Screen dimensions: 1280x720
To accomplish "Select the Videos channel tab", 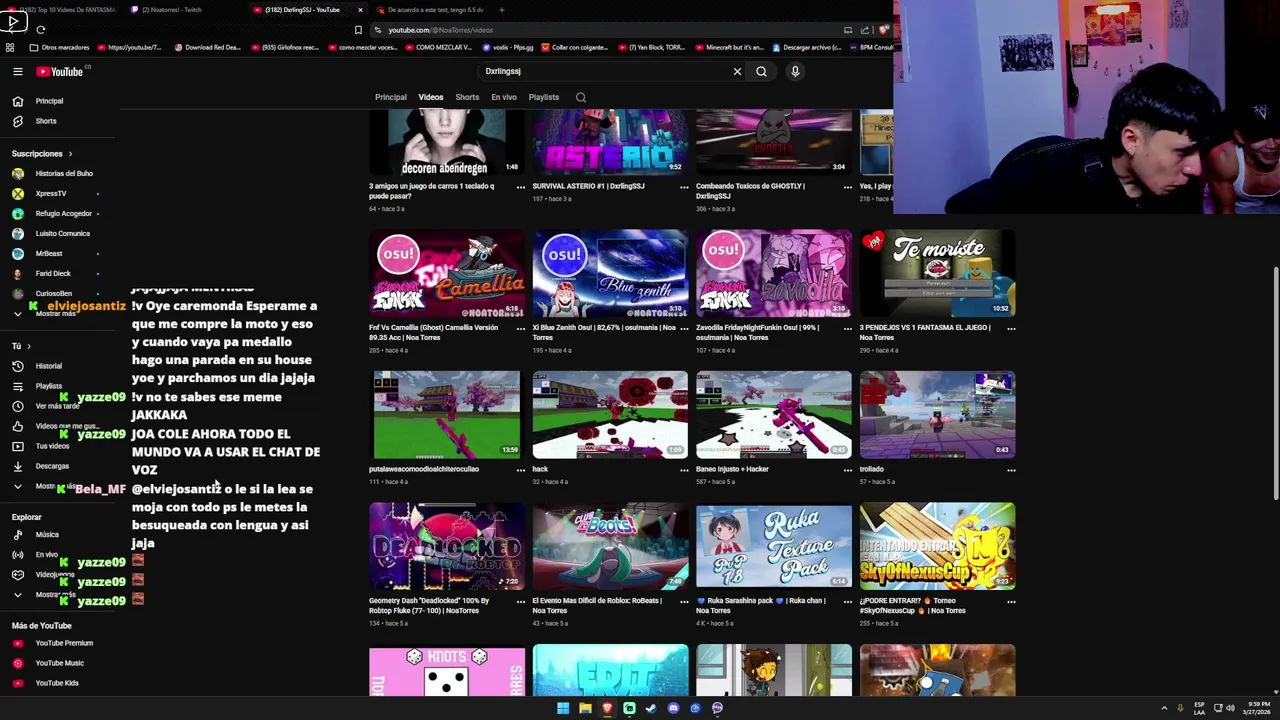I will [431, 97].
